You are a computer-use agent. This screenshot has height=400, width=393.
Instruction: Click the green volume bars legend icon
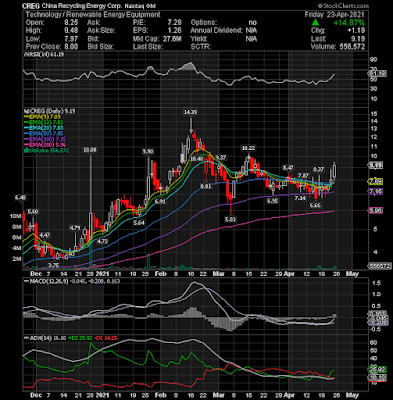pos(25,150)
